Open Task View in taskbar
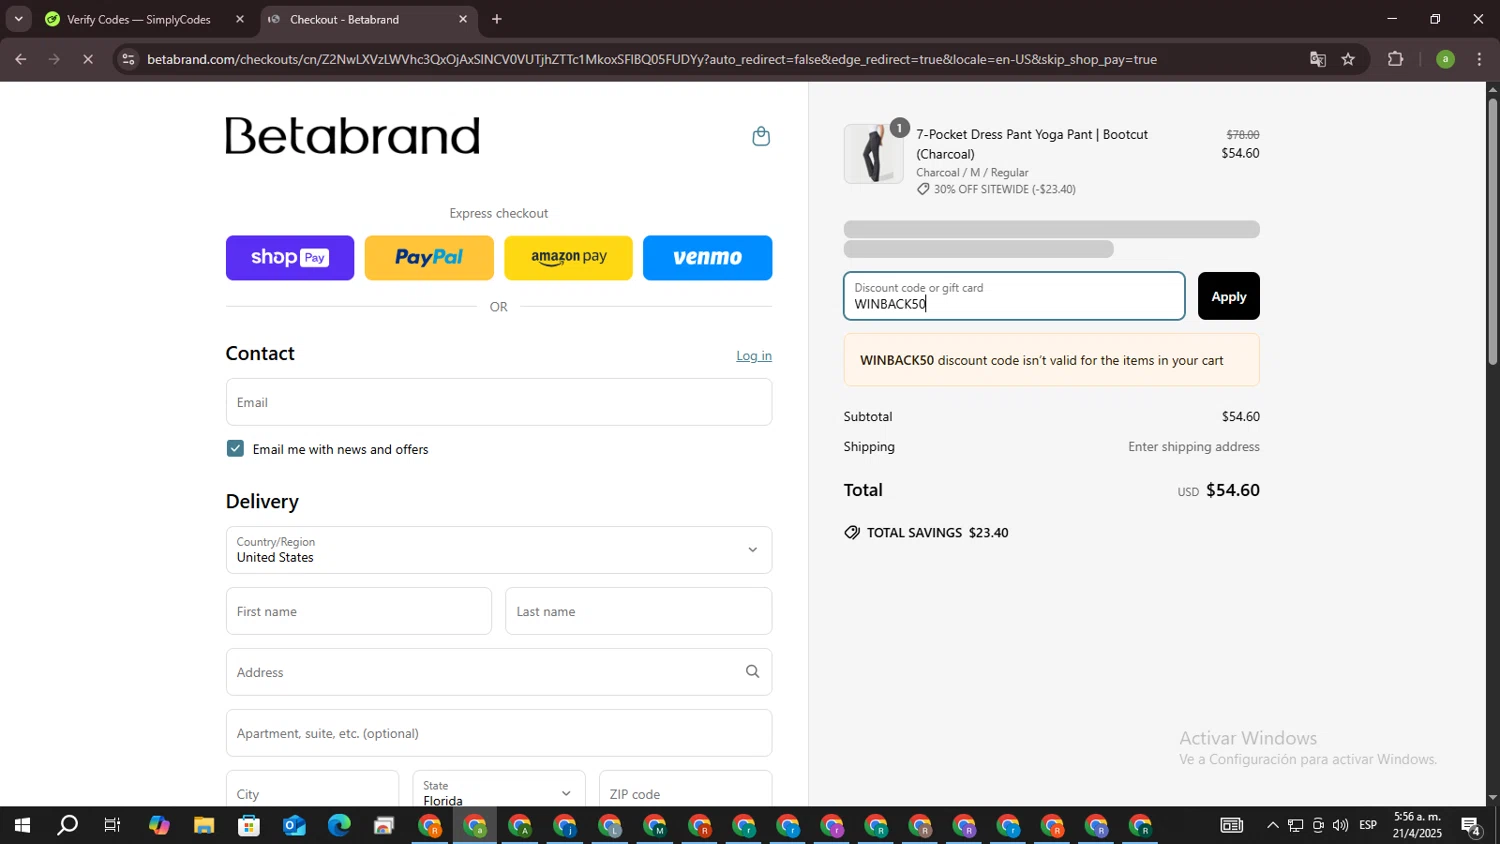Viewport: 1500px width, 844px height. pos(113,826)
